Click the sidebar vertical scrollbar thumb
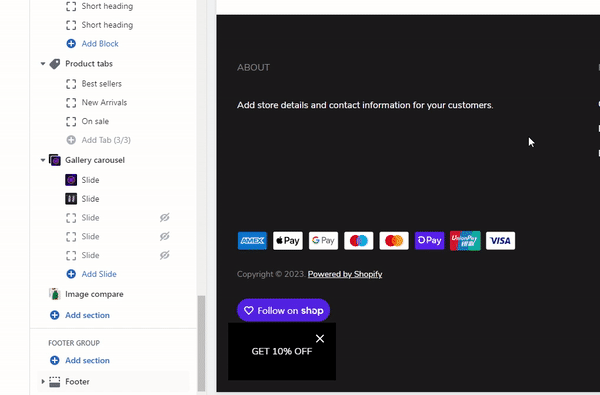Viewport: 600px width, 395px height. tap(201, 343)
